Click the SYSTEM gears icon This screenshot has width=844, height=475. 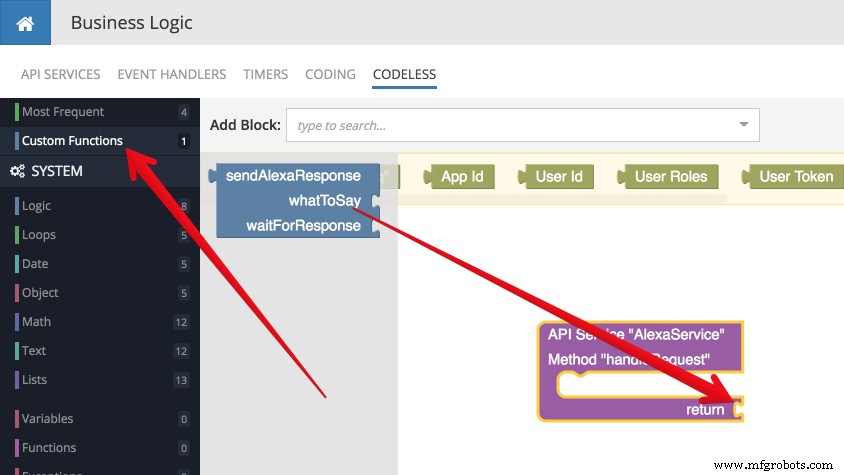point(17,171)
